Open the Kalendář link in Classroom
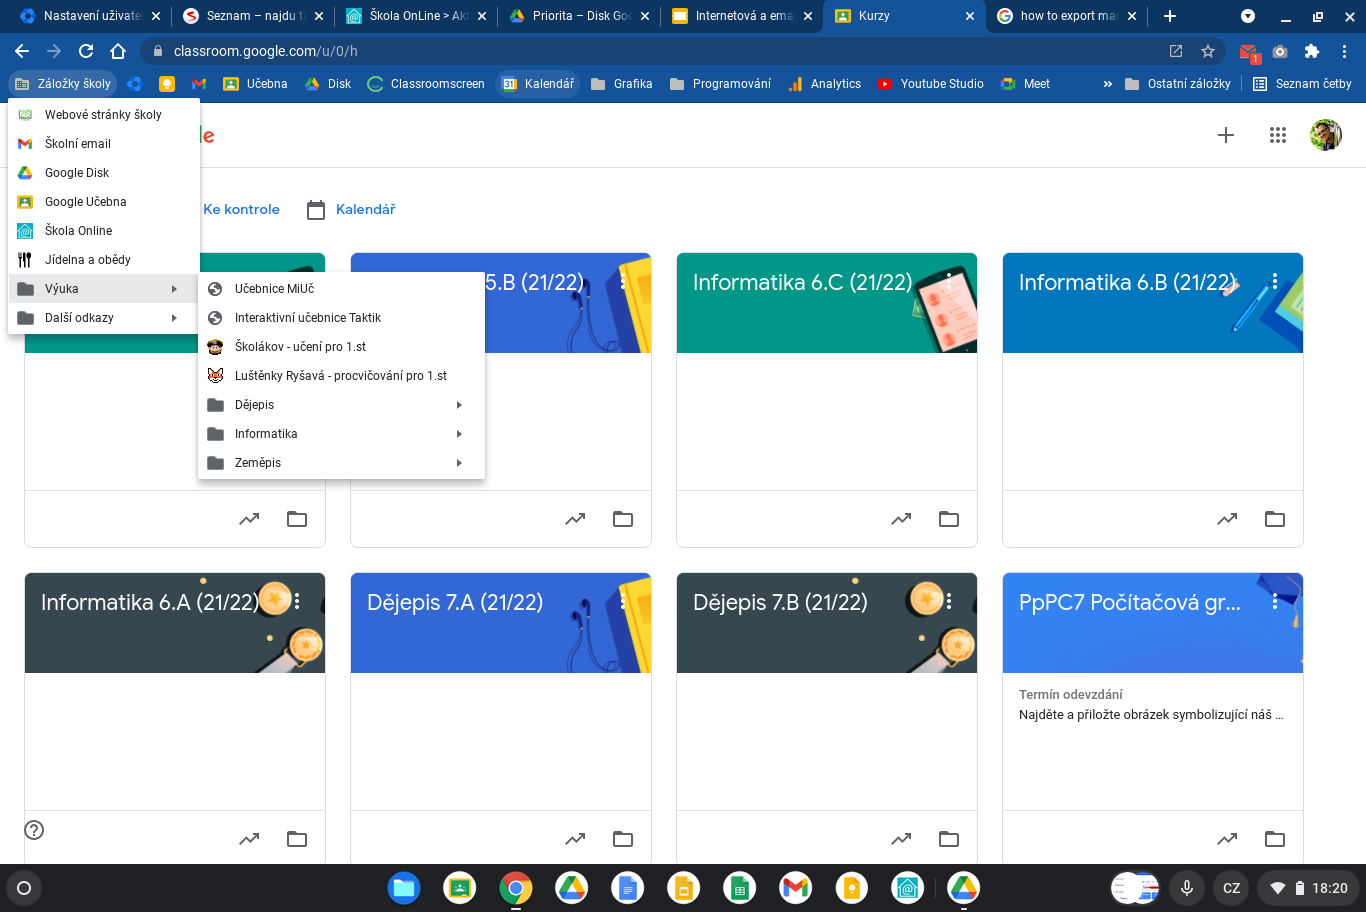 [365, 210]
